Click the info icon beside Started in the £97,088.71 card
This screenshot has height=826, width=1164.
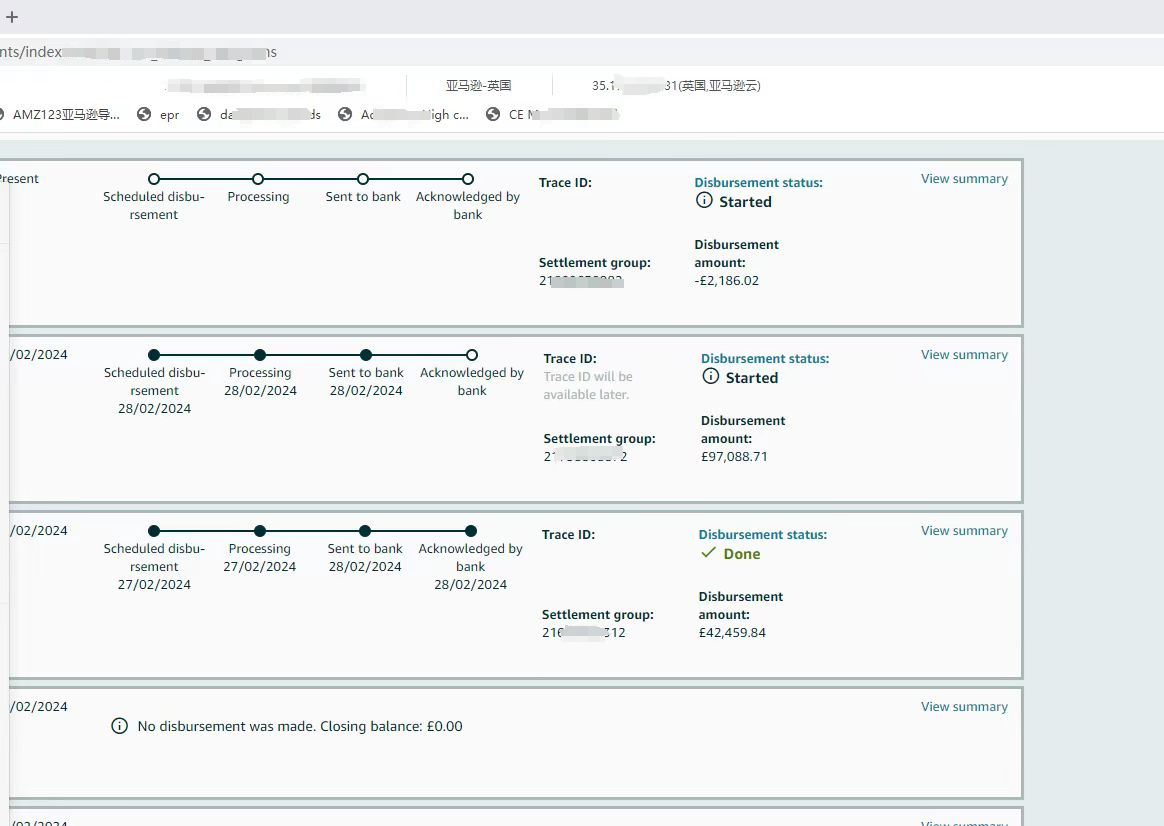tap(710, 376)
